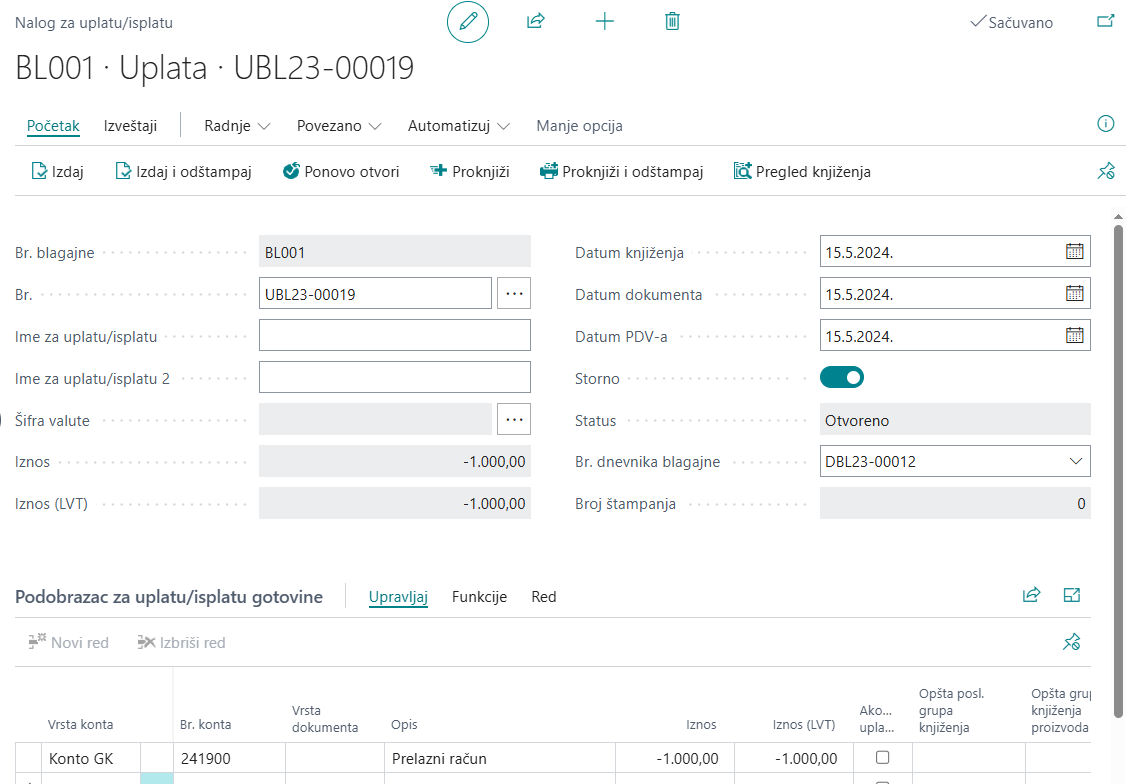This screenshot has width=1135, height=784.
Task: Click the Vrsta konta column header
Action: (x=80, y=724)
